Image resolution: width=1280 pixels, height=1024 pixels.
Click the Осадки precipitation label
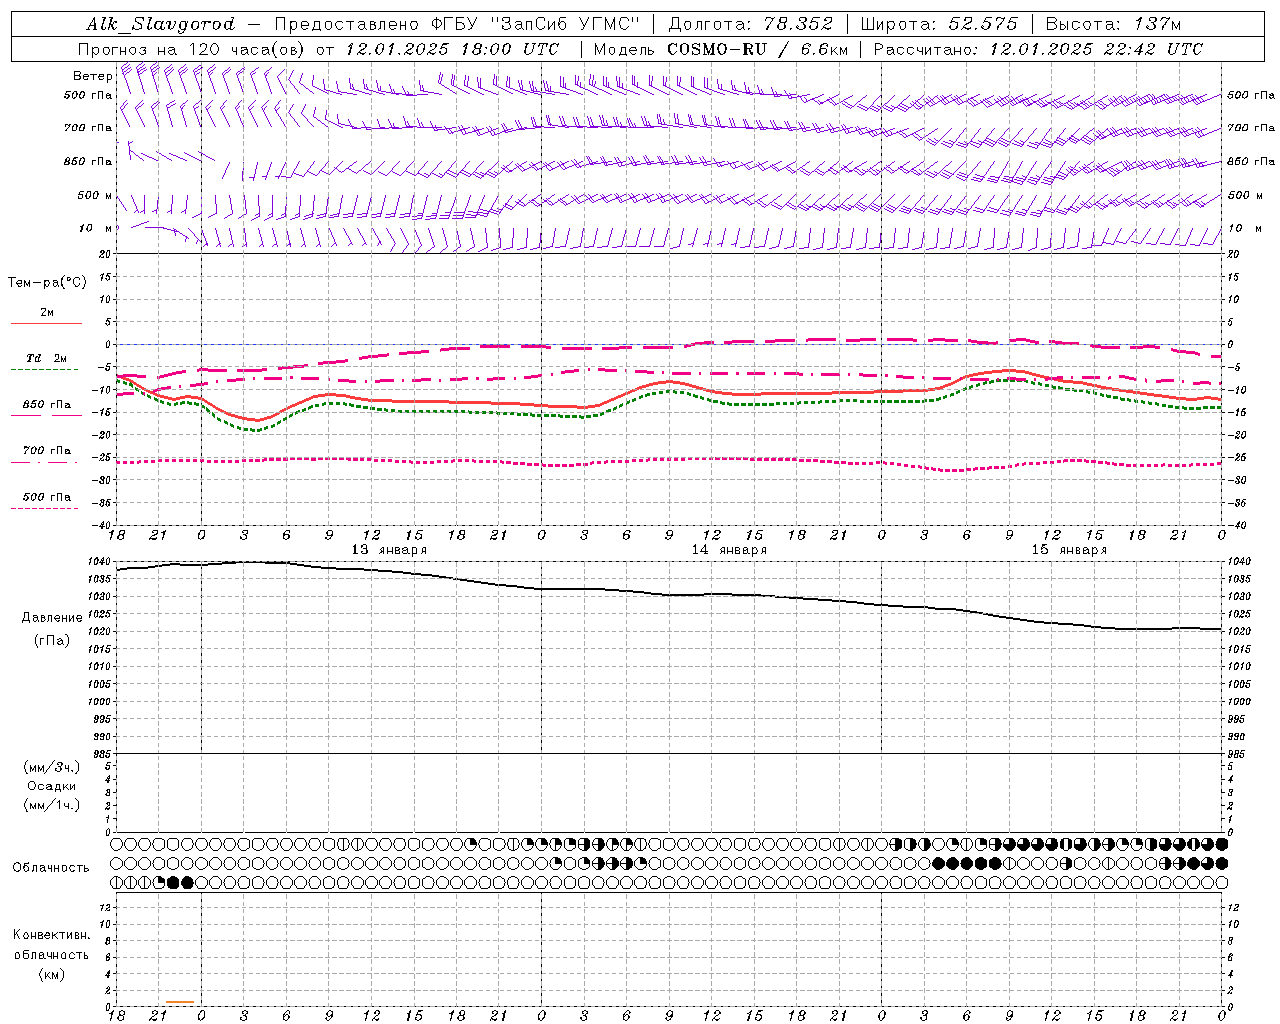(51, 786)
